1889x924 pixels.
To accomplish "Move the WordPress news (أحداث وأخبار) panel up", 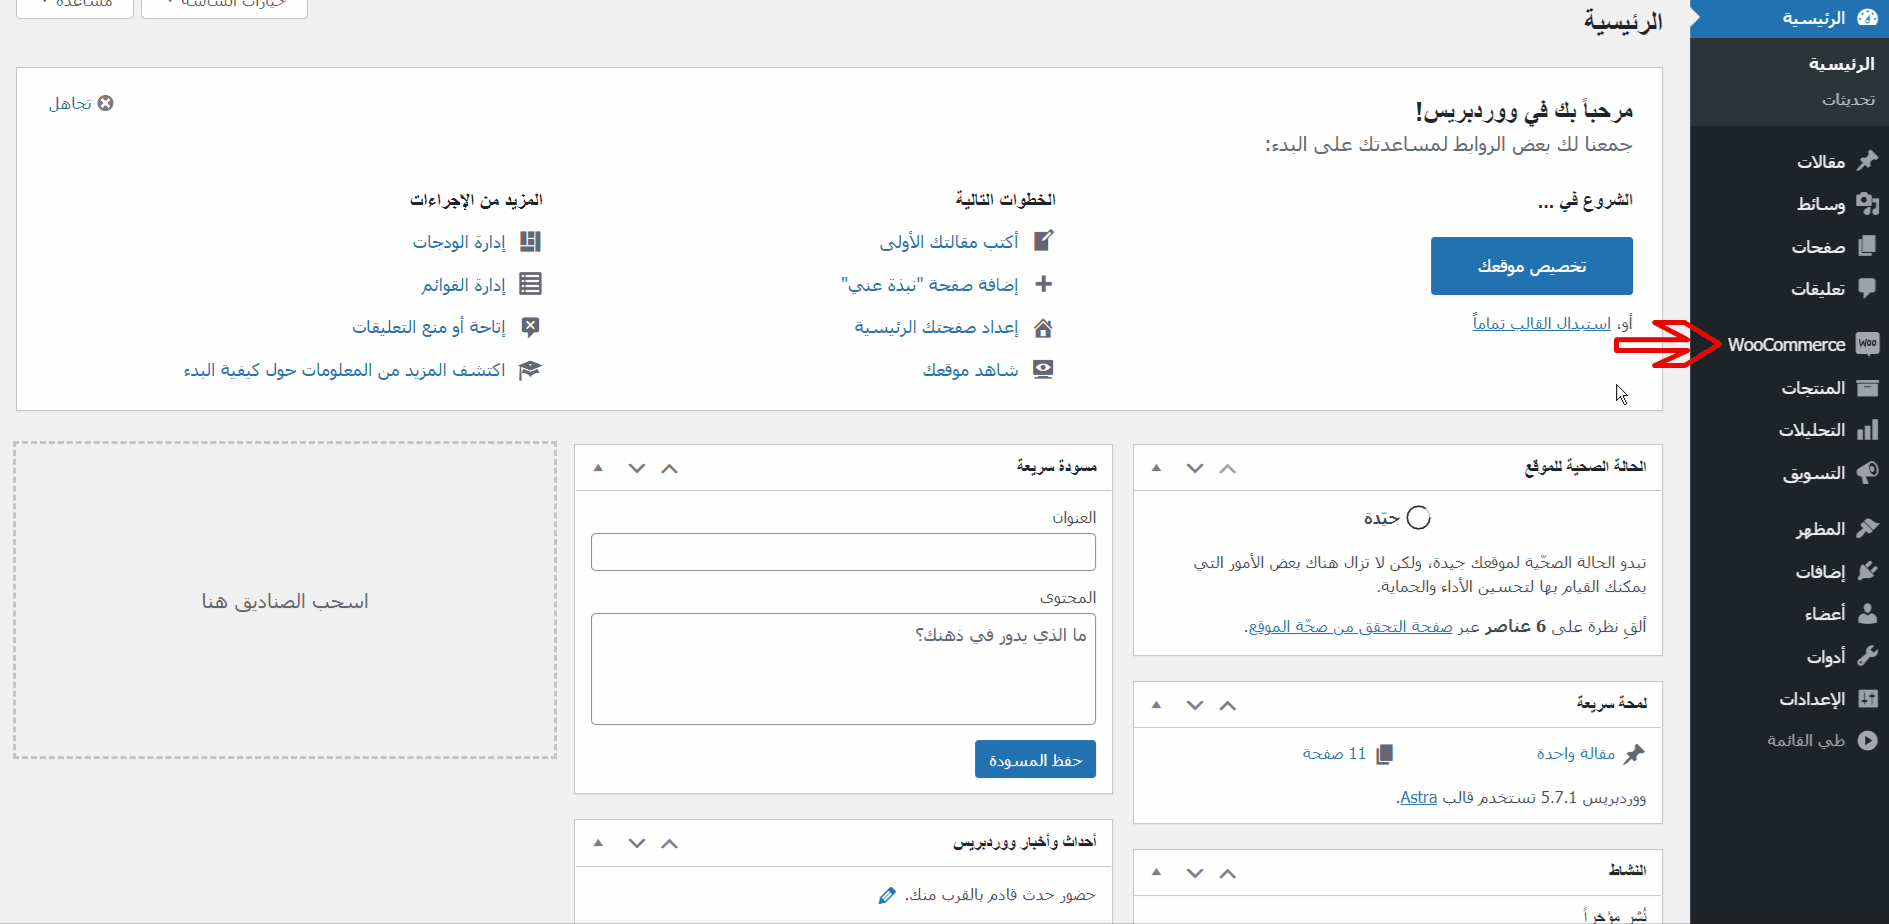I will 670,843.
